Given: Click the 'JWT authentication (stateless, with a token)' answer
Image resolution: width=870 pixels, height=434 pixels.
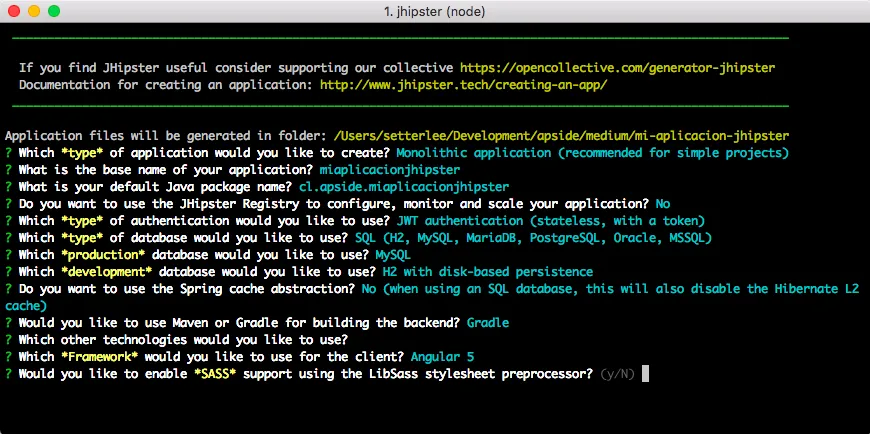Looking at the screenshot, I should (x=551, y=221).
